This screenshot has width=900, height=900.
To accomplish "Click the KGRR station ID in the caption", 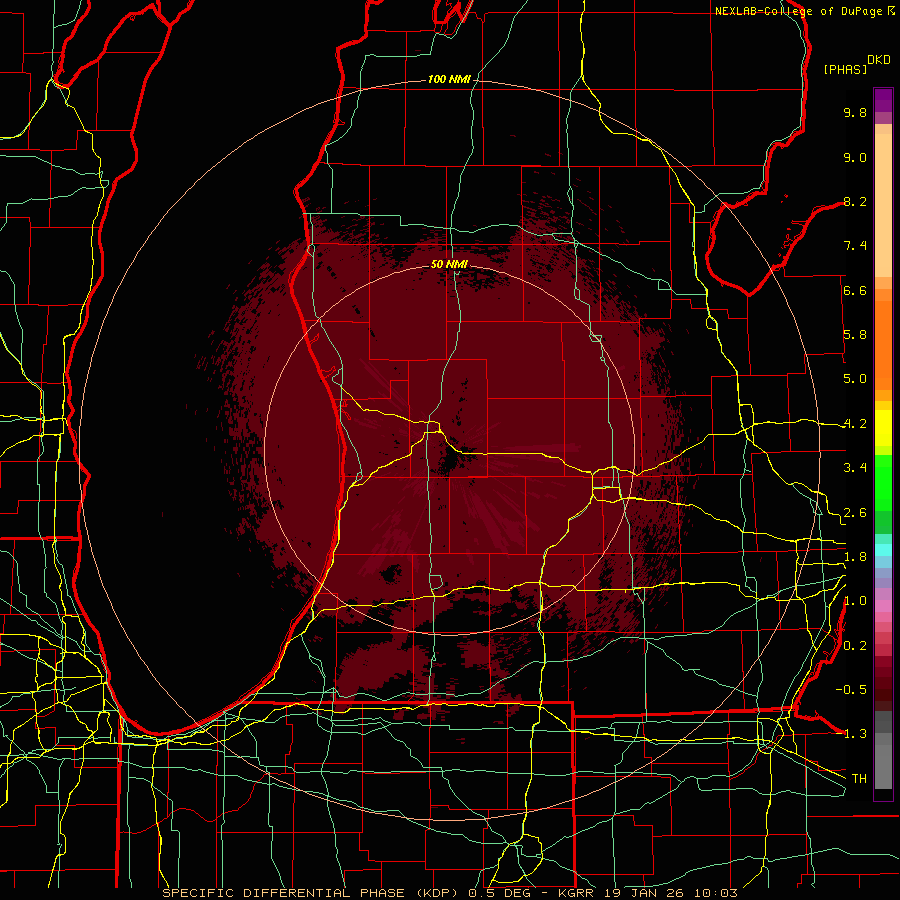I will pyautogui.click(x=578, y=893).
